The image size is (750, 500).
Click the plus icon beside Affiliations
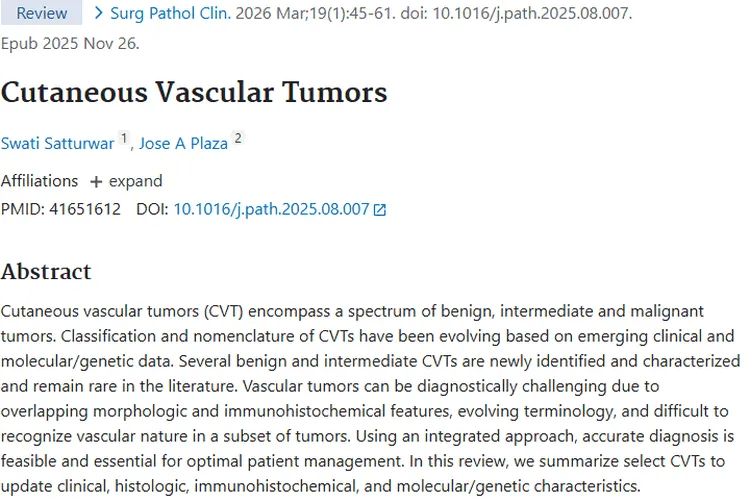point(96,182)
